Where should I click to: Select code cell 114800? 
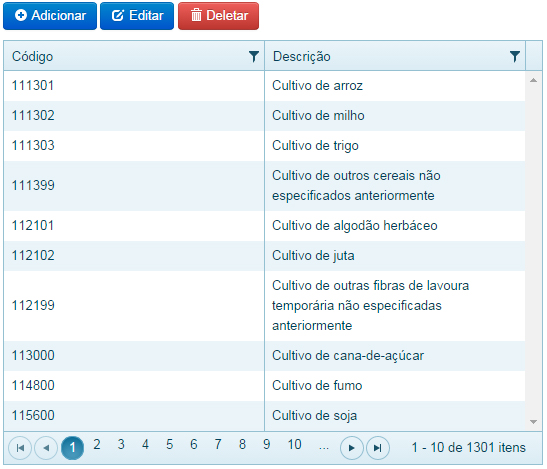[134, 386]
